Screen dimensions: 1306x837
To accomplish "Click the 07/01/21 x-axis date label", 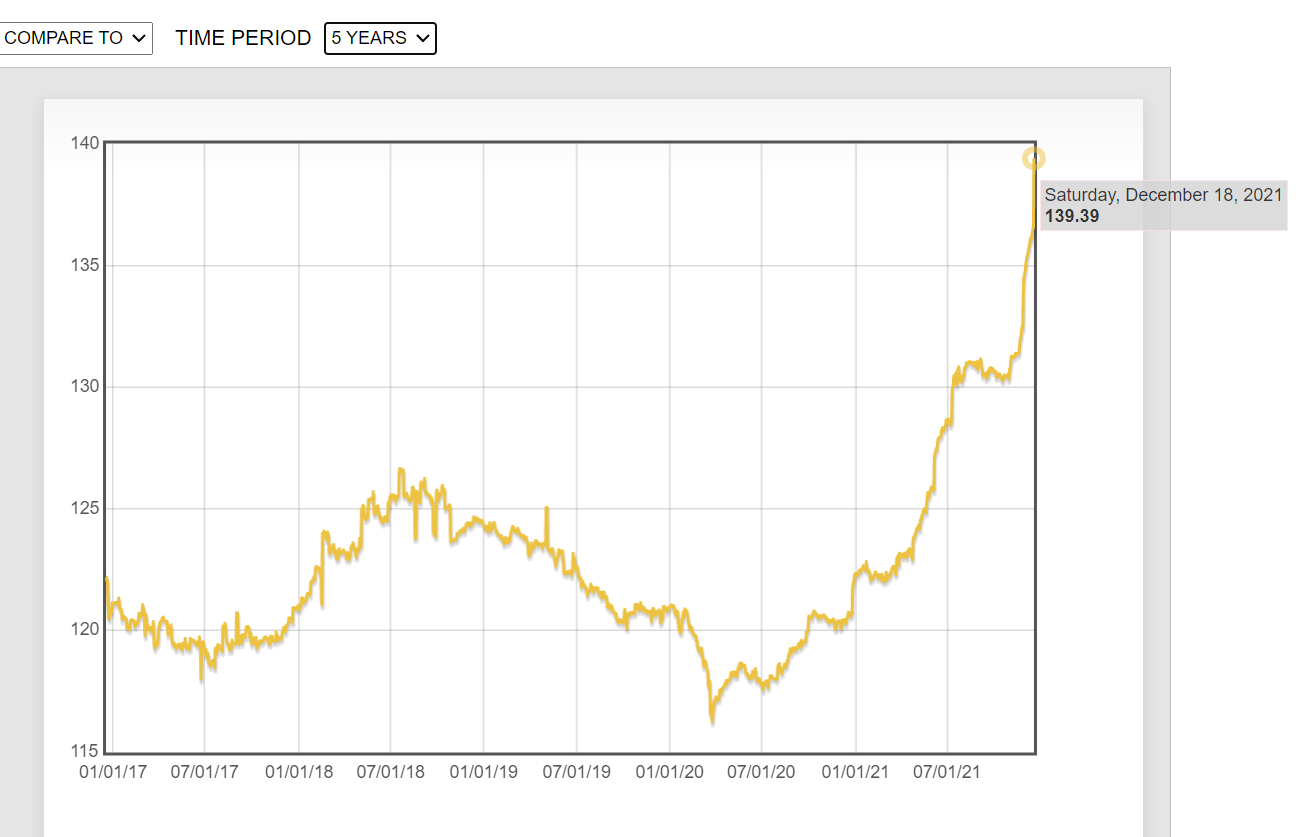I will [x=947, y=773].
